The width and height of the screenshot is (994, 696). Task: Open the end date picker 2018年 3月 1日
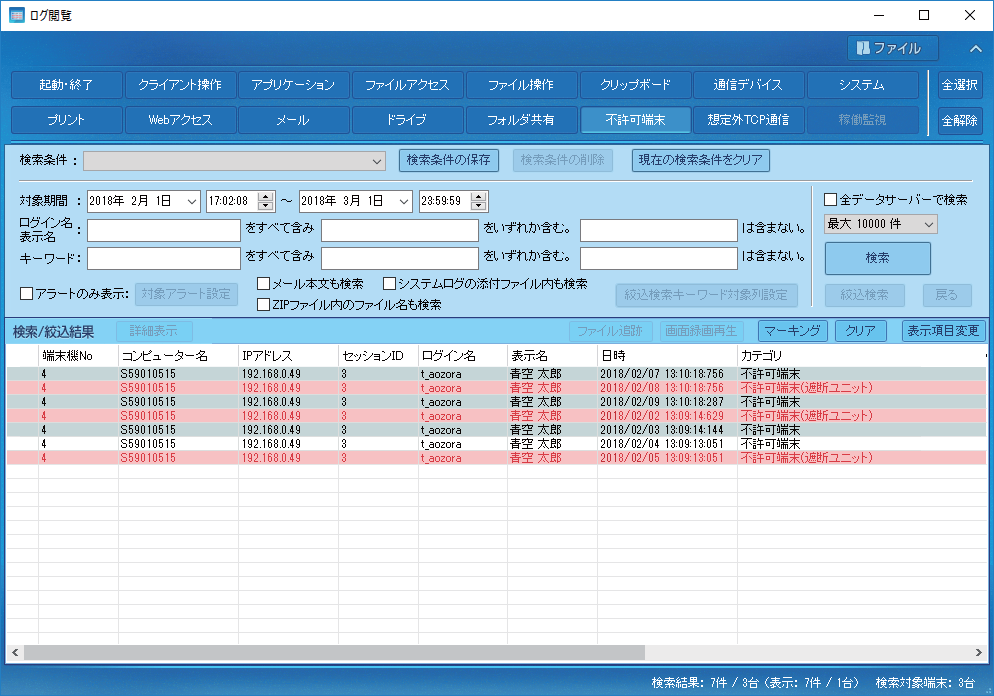[404, 202]
